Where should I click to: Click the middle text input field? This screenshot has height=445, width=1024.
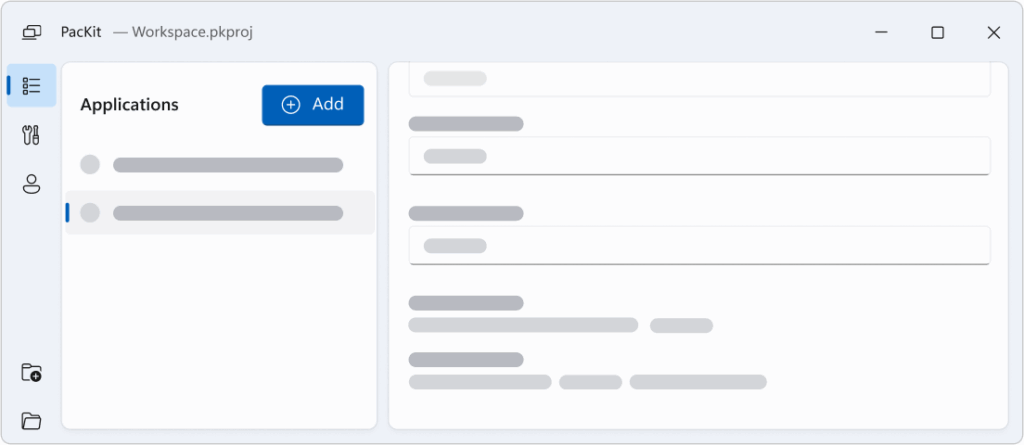(x=699, y=156)
